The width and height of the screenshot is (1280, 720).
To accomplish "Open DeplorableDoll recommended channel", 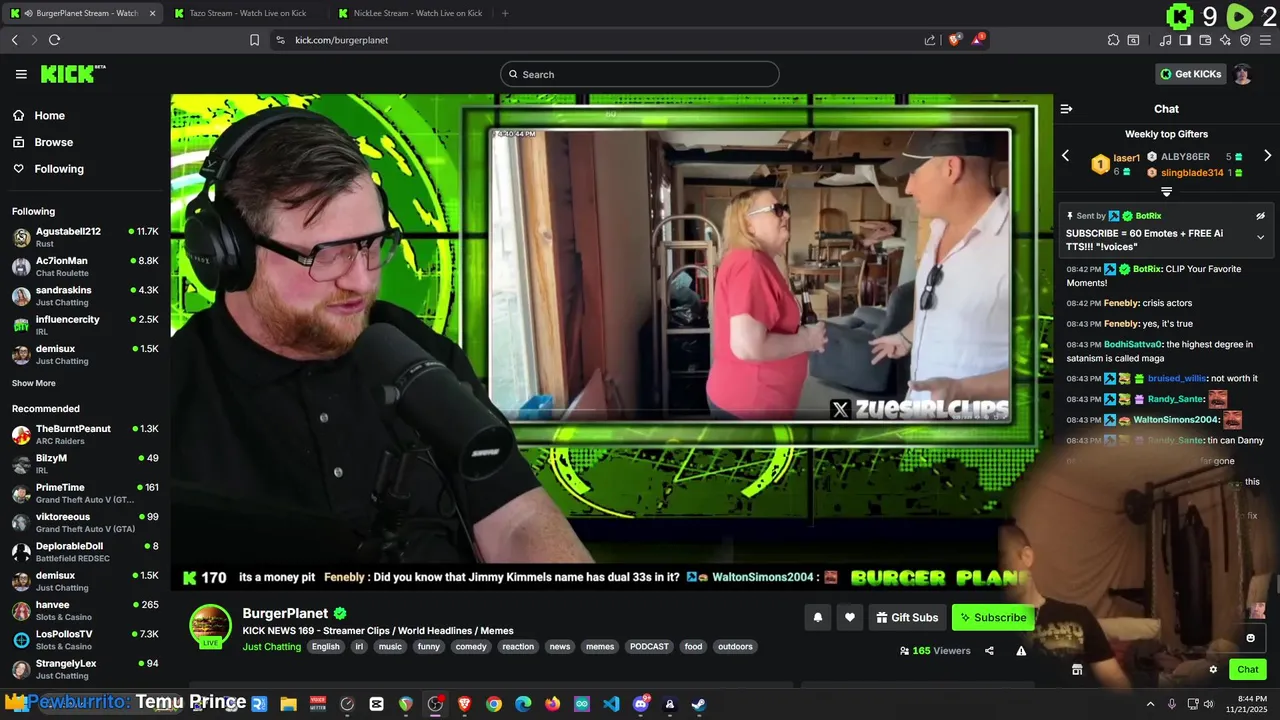I will point(85,552).
